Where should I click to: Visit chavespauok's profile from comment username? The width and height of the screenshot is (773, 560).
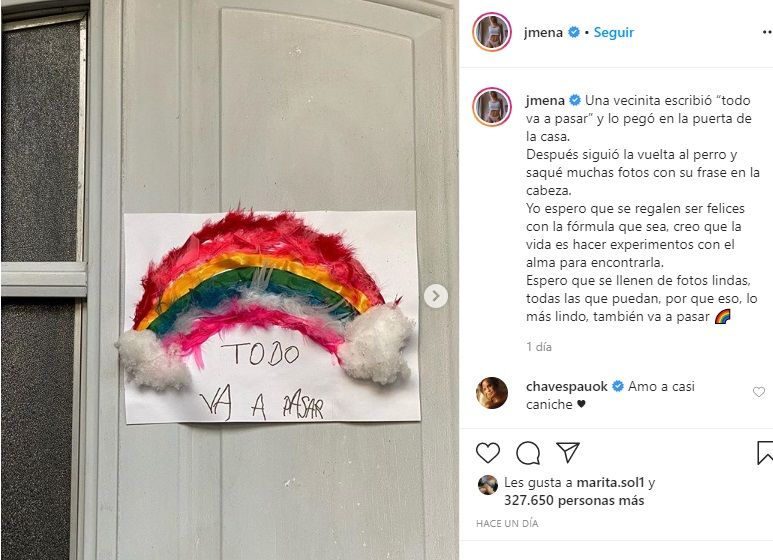pos(566,386)
